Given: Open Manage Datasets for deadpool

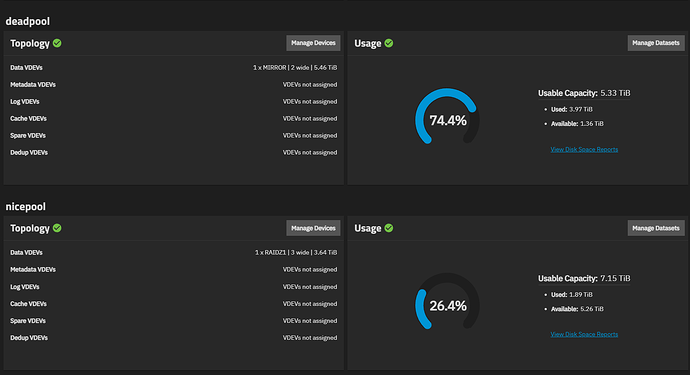Looking at the screenshot, I should pyautogui.click(x=656, y=43).
